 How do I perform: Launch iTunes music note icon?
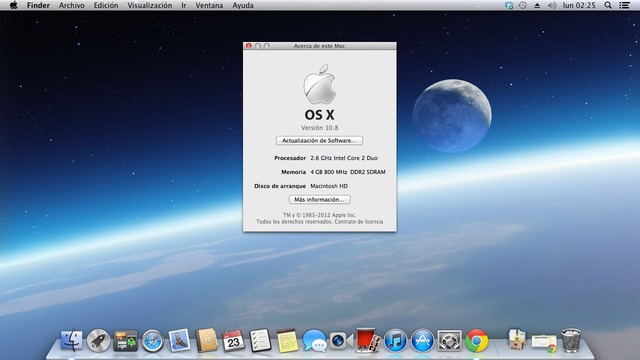pos(395,340)
